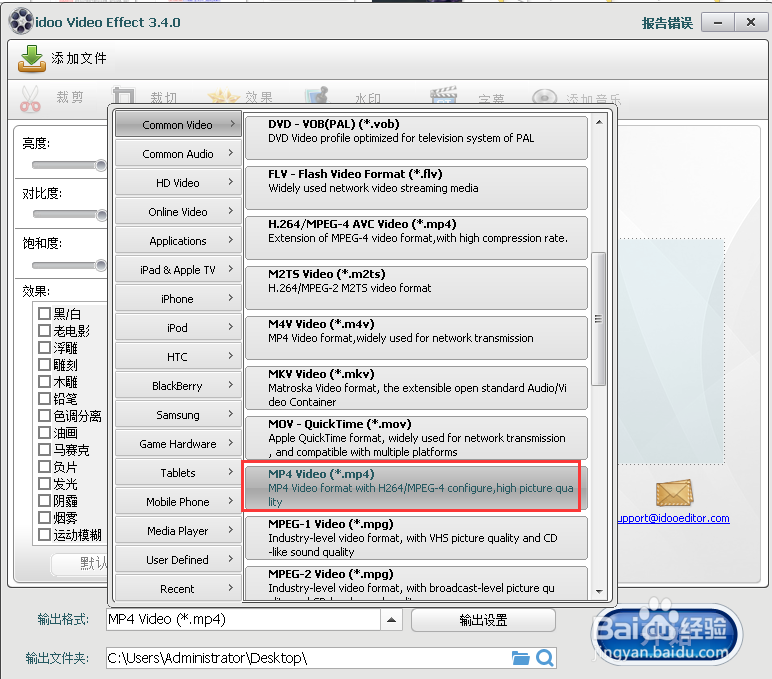Click the envelope email icon

(675, 493)
